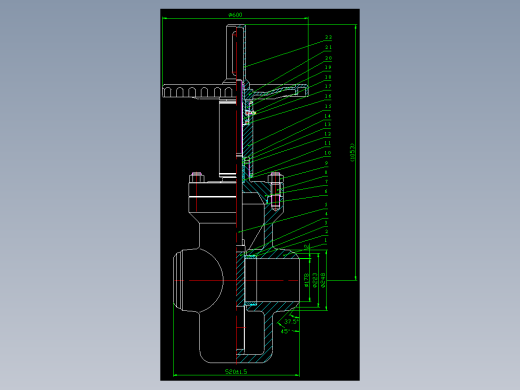The width and height of the screenshot is (520, 390).
Task: Select part callout number 2
Action: 326,231
